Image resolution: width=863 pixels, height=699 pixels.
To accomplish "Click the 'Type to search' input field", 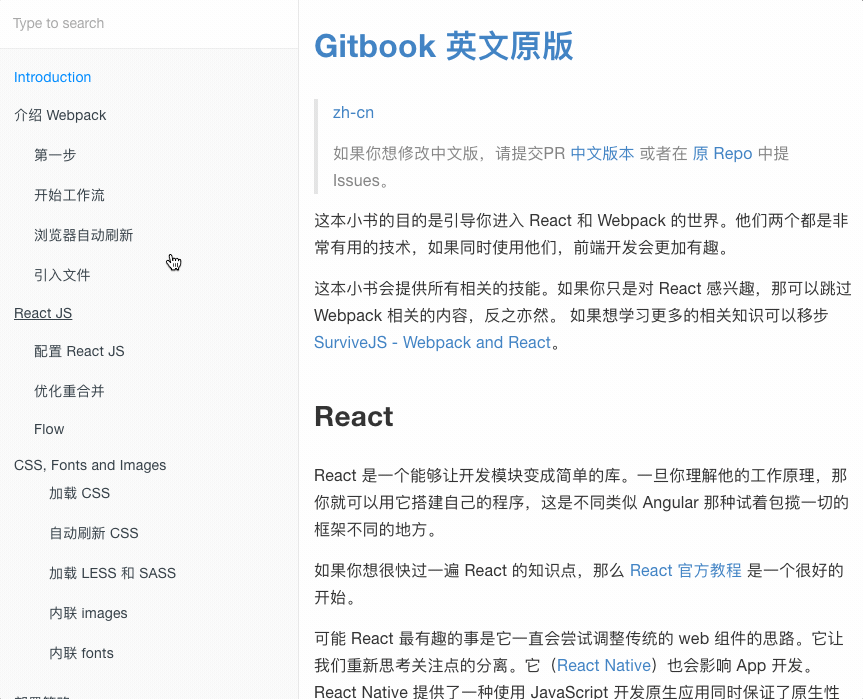I will 148,23.
